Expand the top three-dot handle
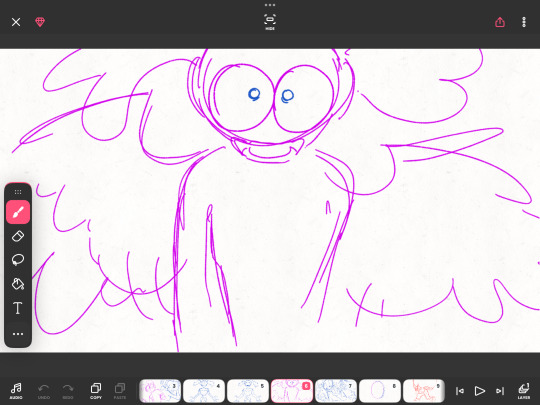540x405 pixels. 270,5
